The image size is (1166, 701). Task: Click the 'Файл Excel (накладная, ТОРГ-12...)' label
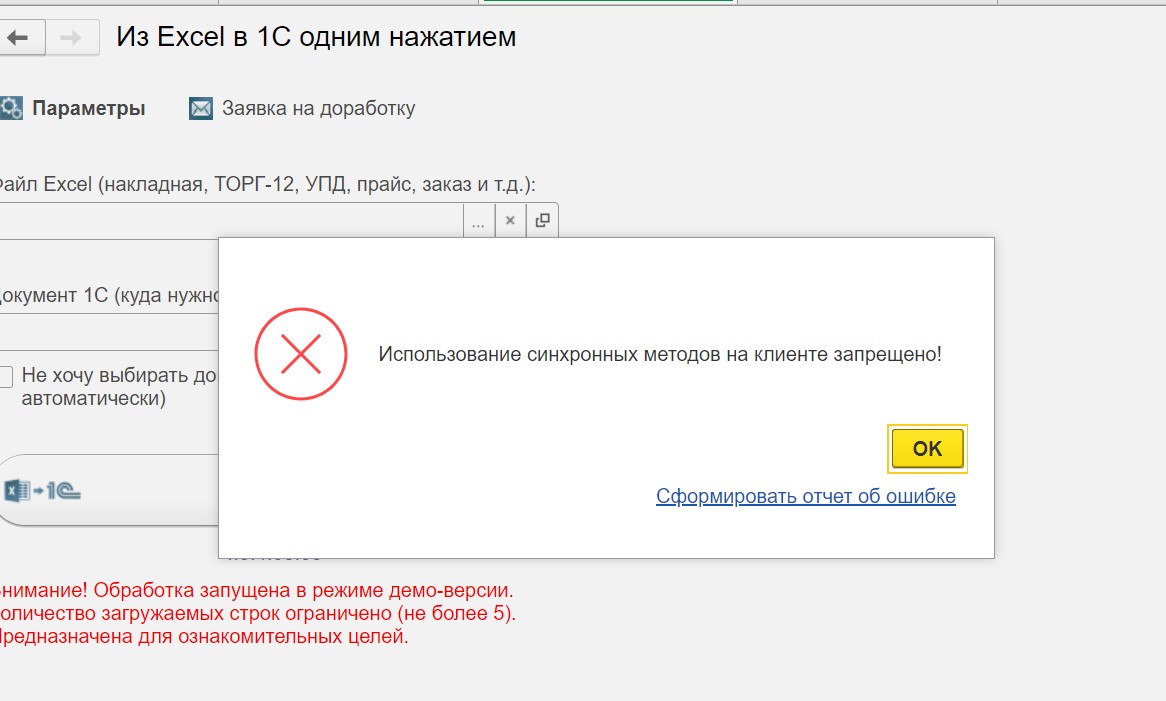pyautogui.click(x=266, y=184)
